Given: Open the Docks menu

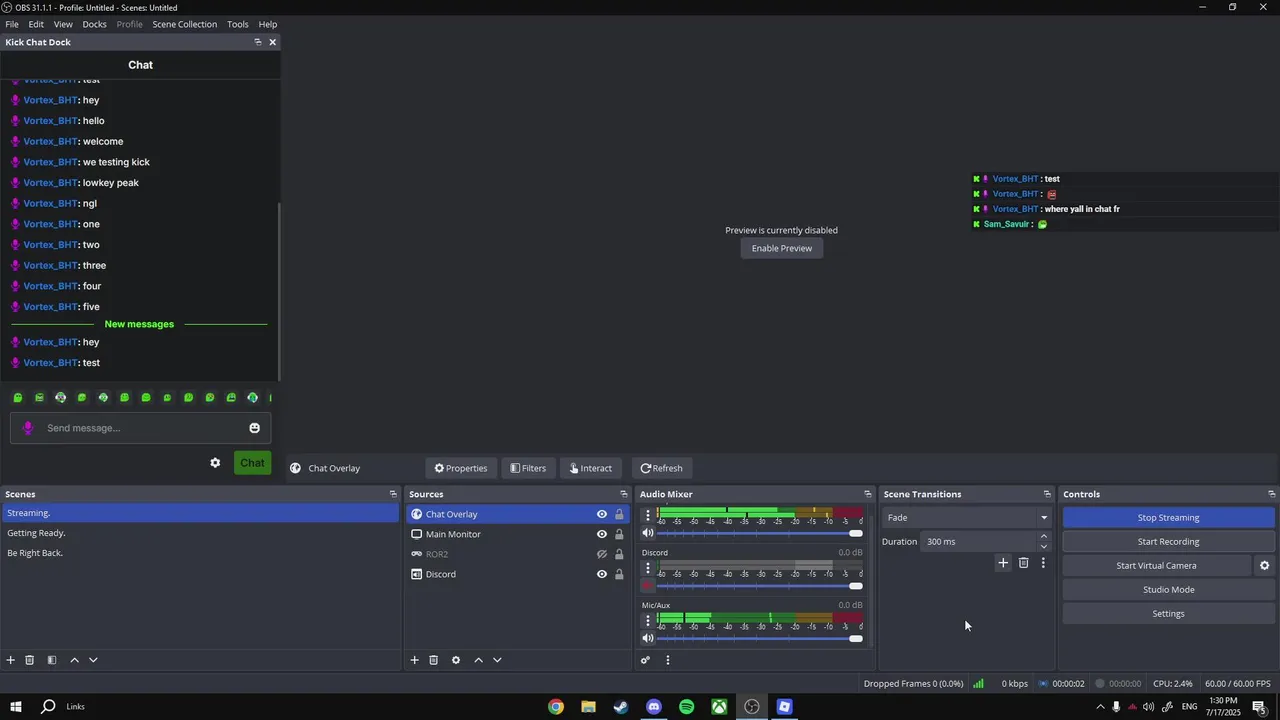Looking at the screenshot, I should [x=94, y=24].
